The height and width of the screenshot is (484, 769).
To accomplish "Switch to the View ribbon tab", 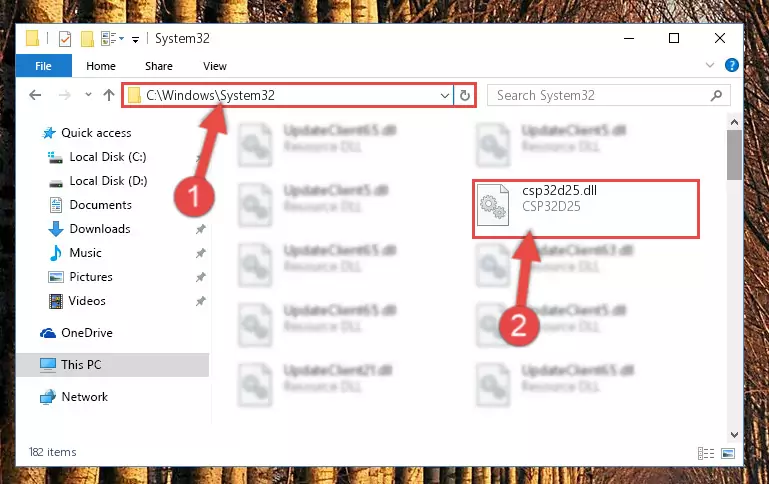I will (215, 66).
